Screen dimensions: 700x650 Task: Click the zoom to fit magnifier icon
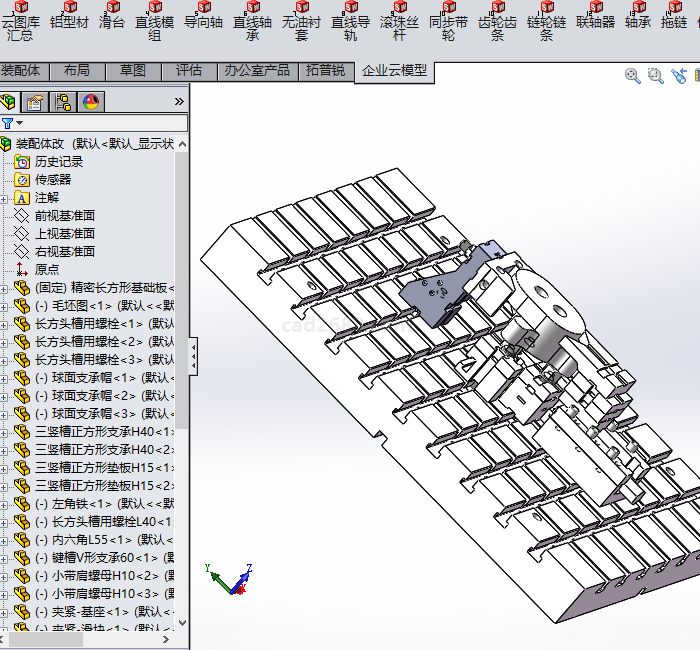[x=632, y=76]
